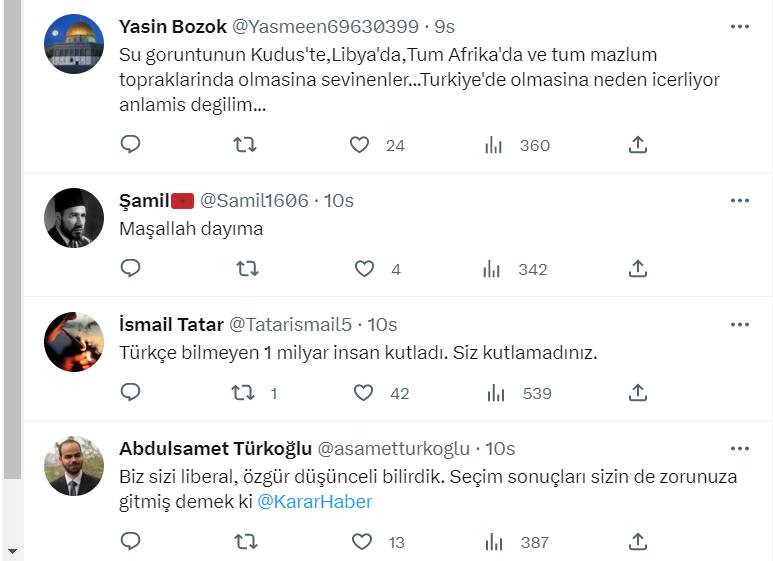Share Abdulsamet Türkoğlu's tweet
773x561 pixels.
pos(638,542)
